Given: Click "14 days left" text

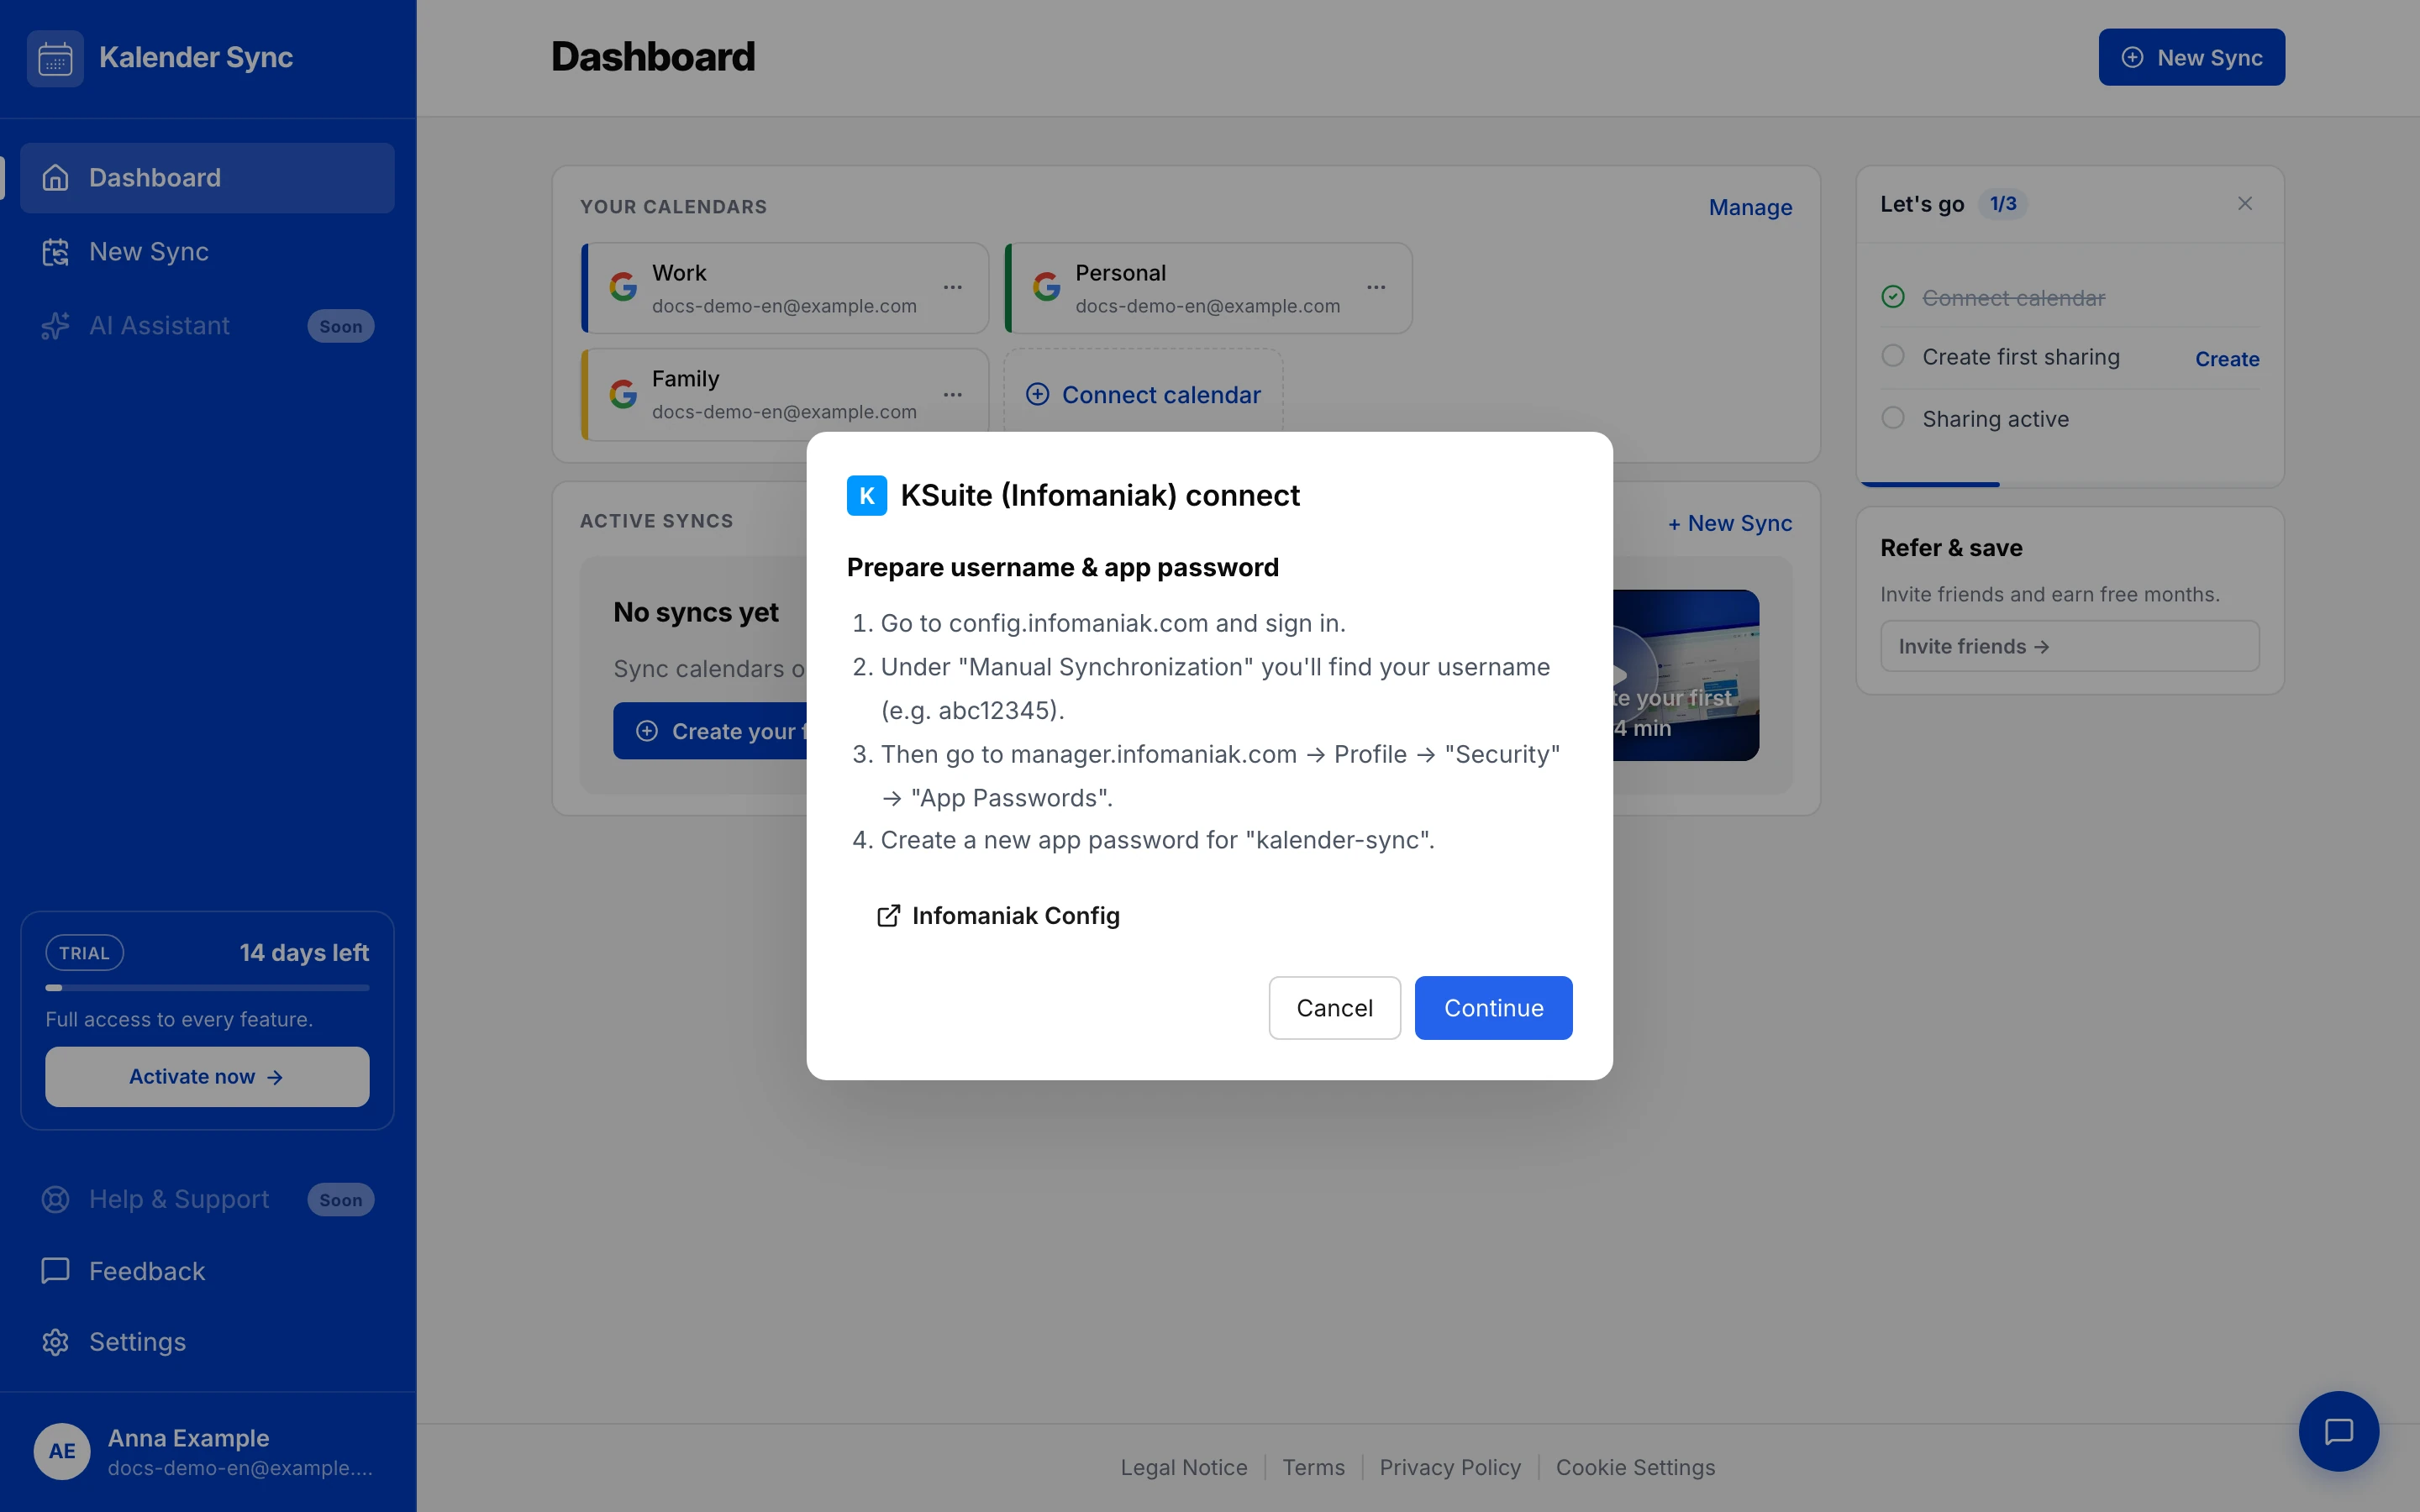Looking at the screenshot, I should pos(304,953).
